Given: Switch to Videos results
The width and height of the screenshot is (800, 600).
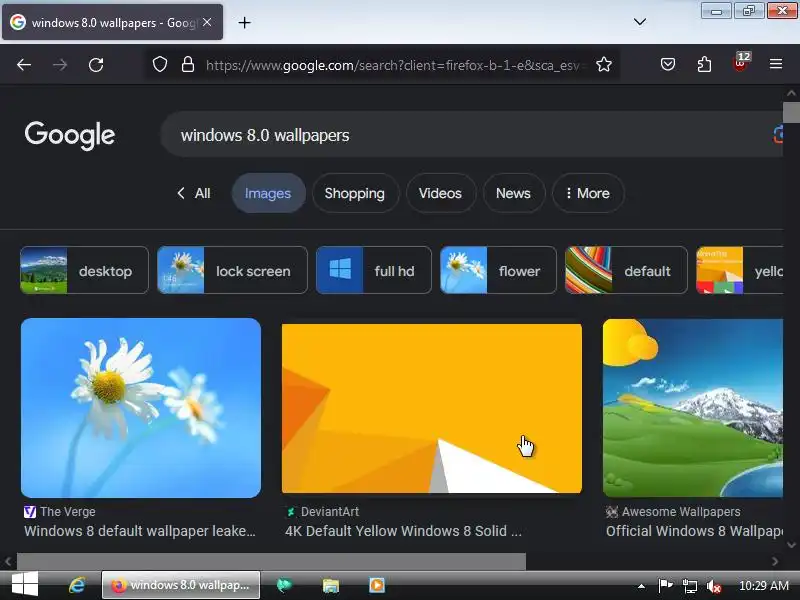Looking at the screenshot, I should tap(441, 193).
